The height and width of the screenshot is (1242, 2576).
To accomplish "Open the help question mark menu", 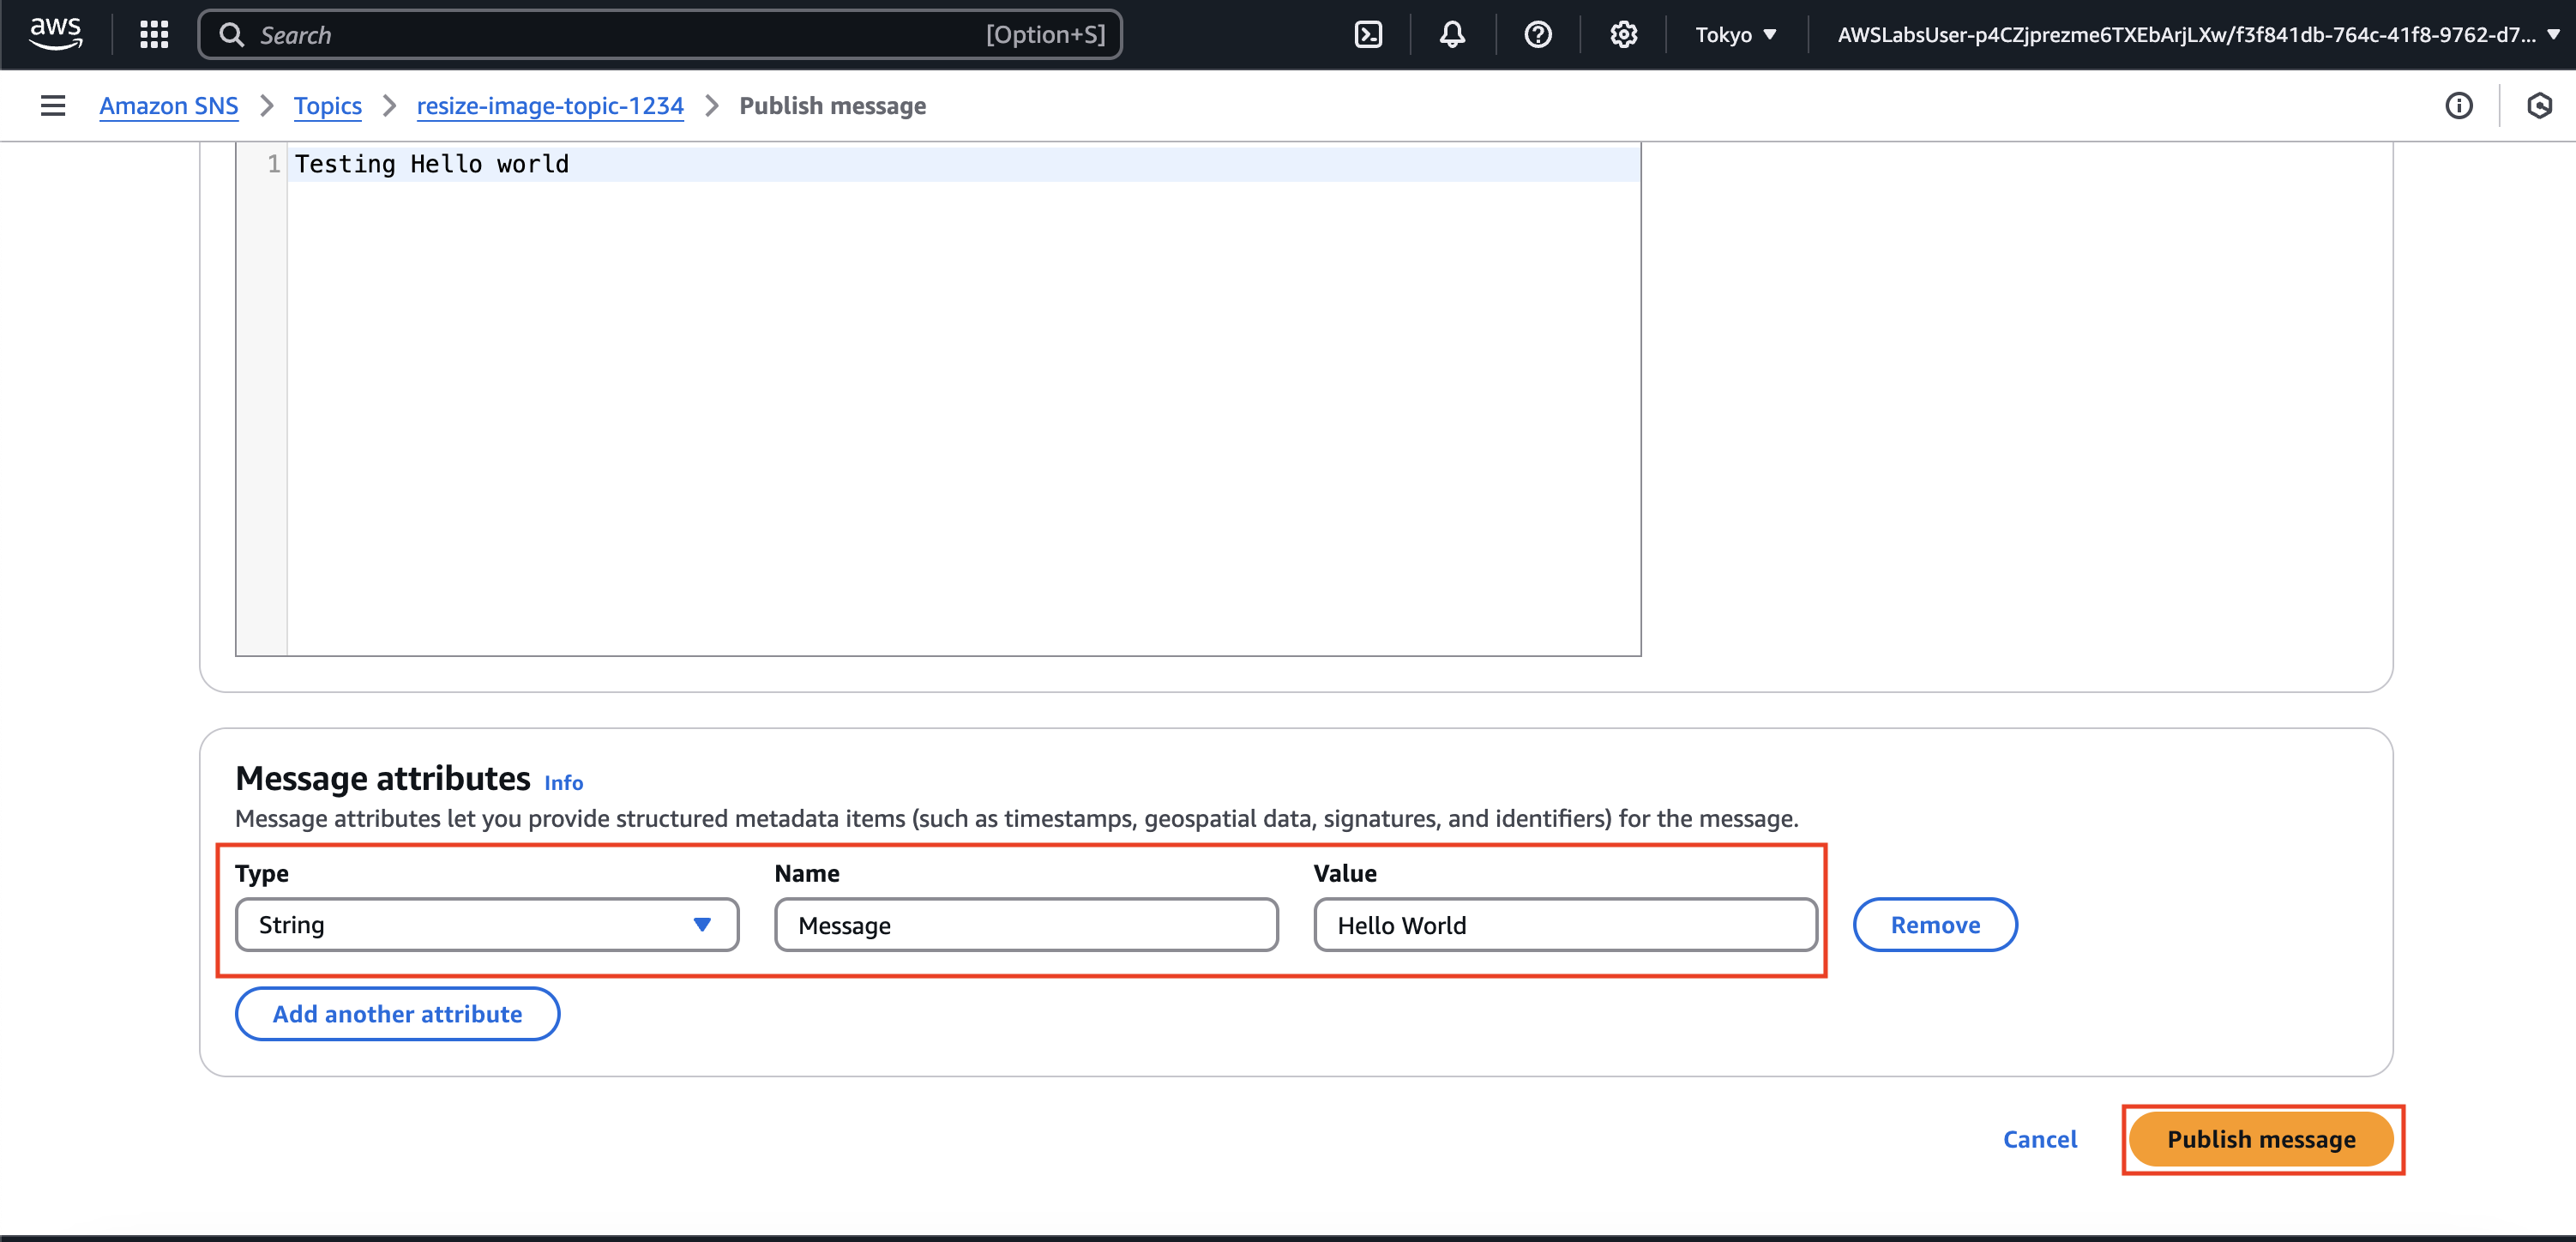I will tap(1538, 35).
